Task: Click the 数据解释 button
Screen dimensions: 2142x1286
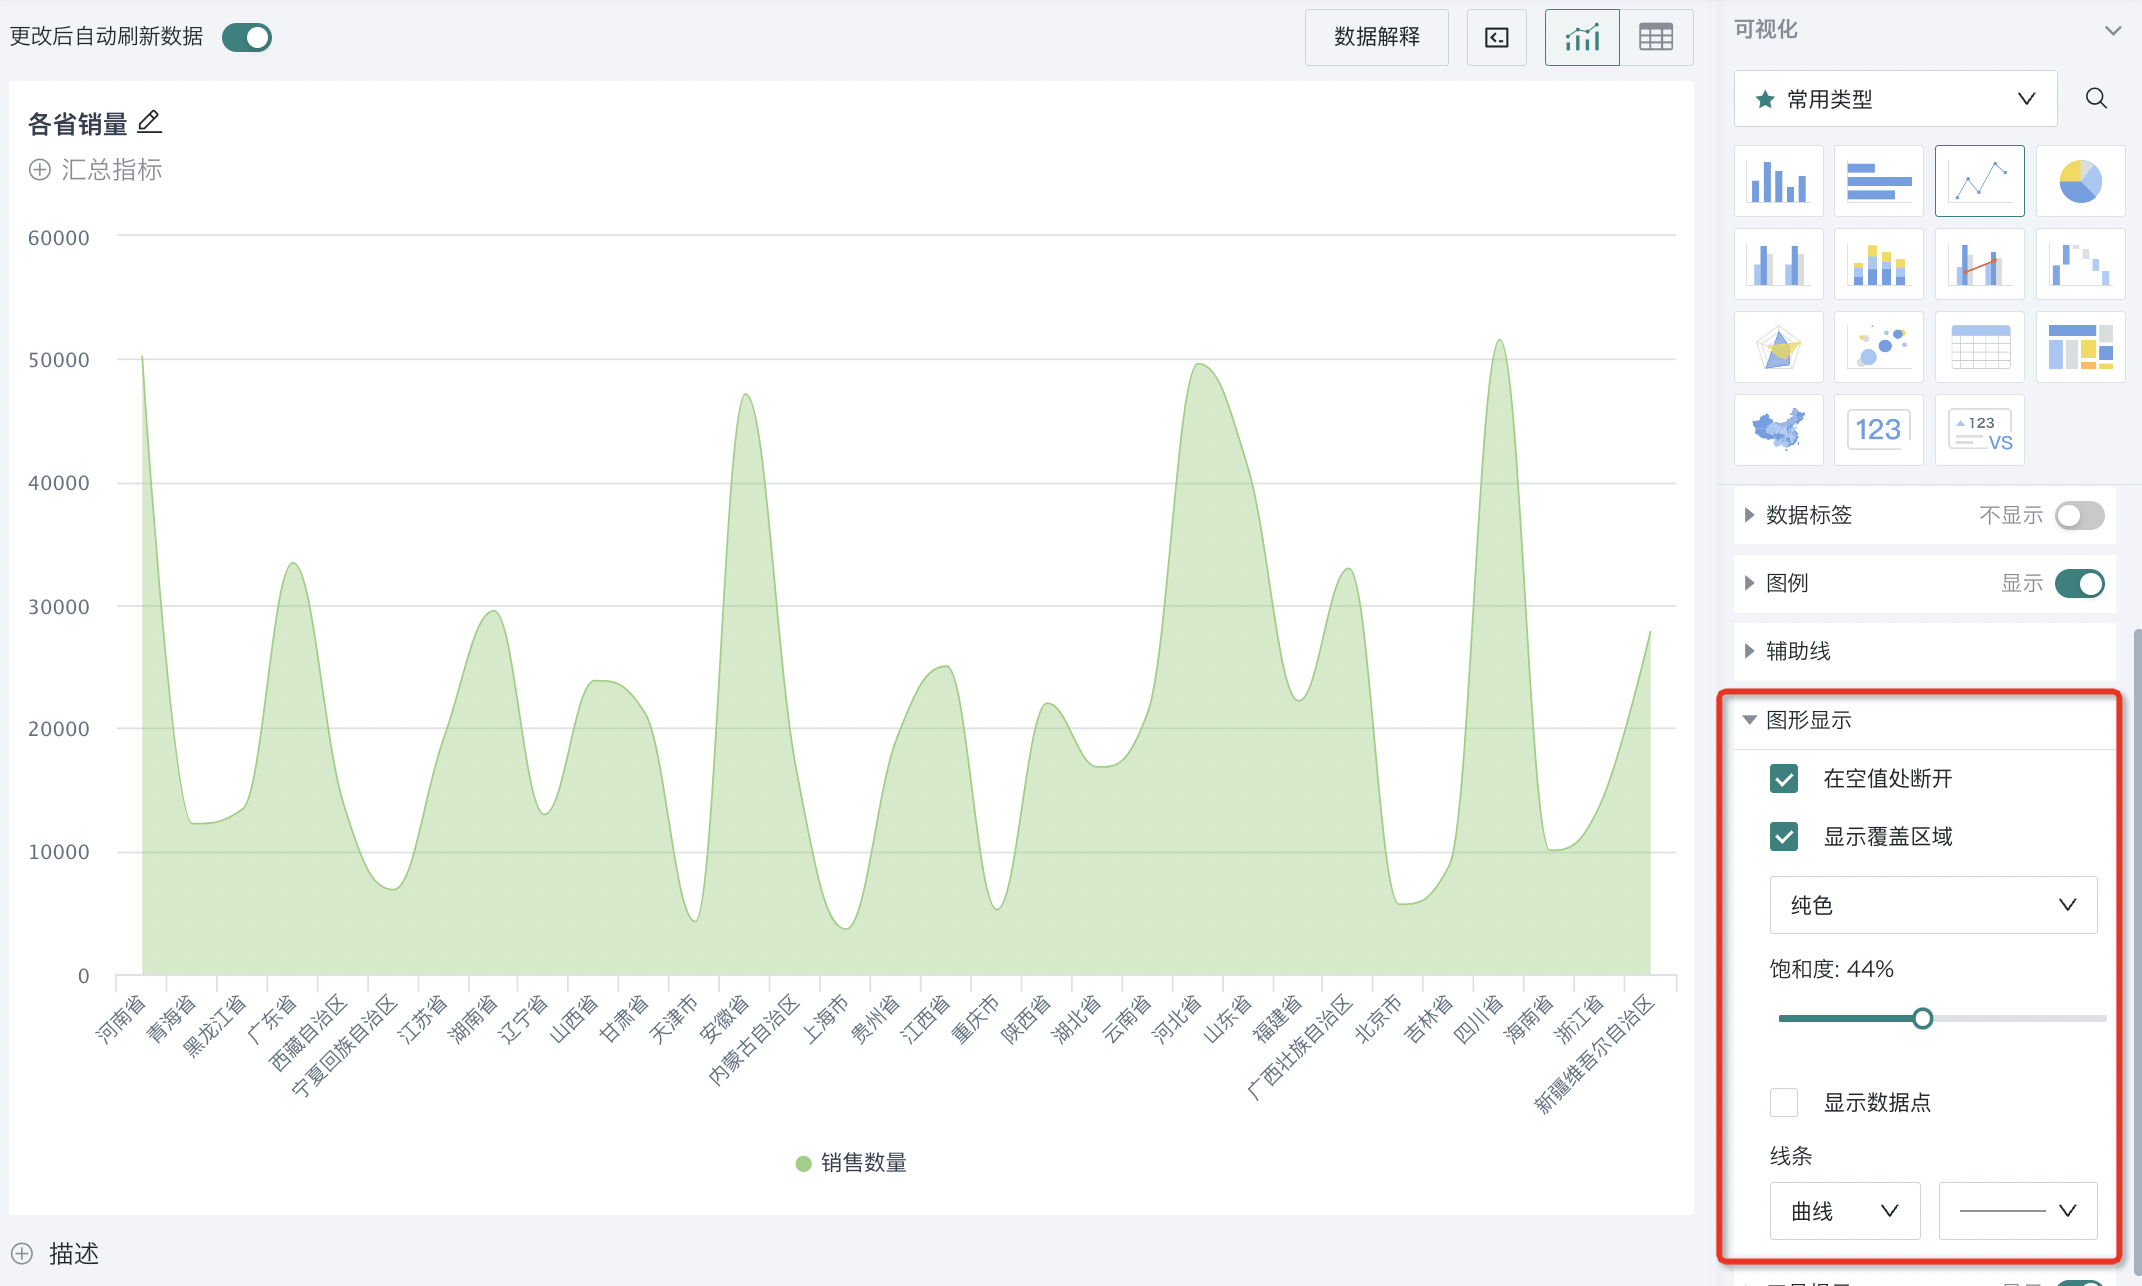Action: [1376, 38]
